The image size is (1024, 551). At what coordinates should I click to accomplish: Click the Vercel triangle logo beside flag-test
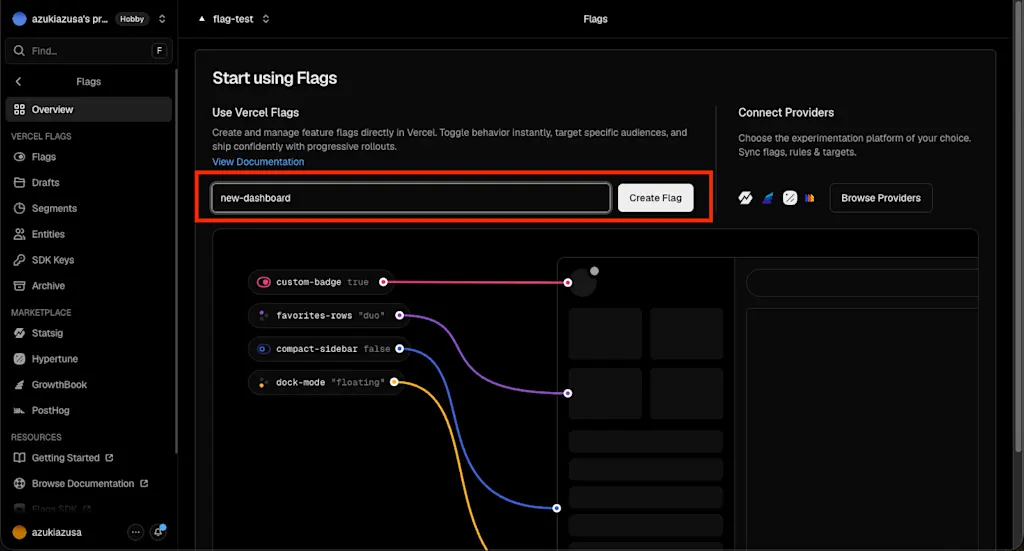pos(202,19)
